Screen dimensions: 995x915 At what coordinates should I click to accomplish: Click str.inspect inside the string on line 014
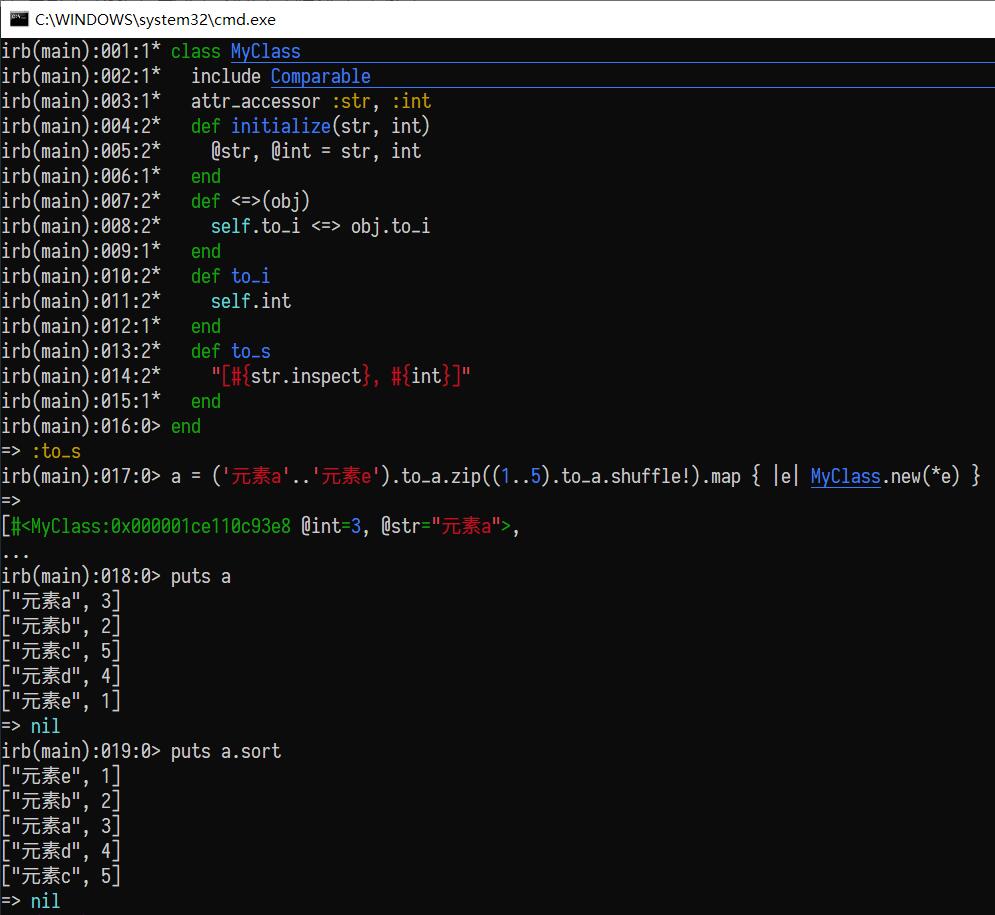click(x=306, y=376)
